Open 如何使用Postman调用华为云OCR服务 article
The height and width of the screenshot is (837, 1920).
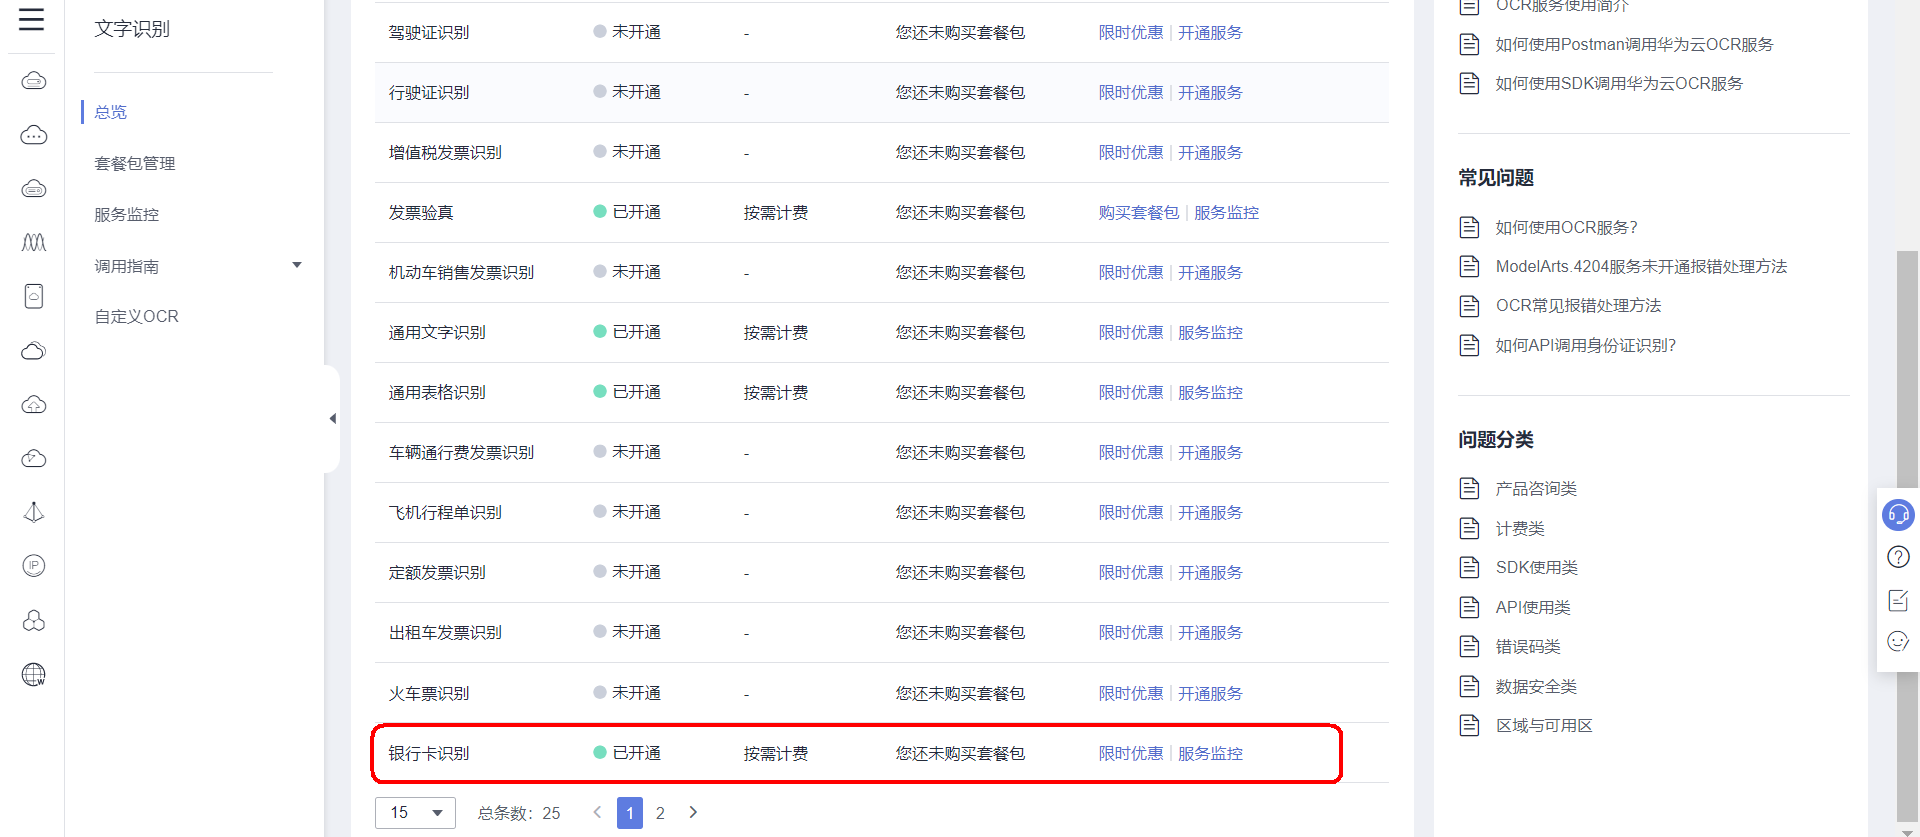1634,44
